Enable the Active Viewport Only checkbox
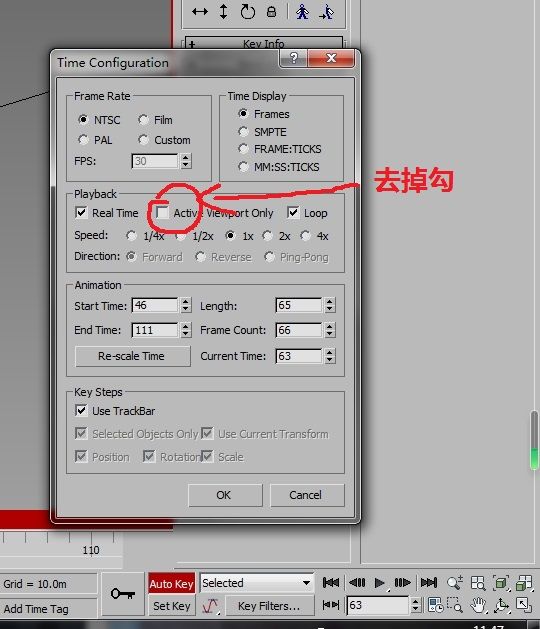 [162, 213]
